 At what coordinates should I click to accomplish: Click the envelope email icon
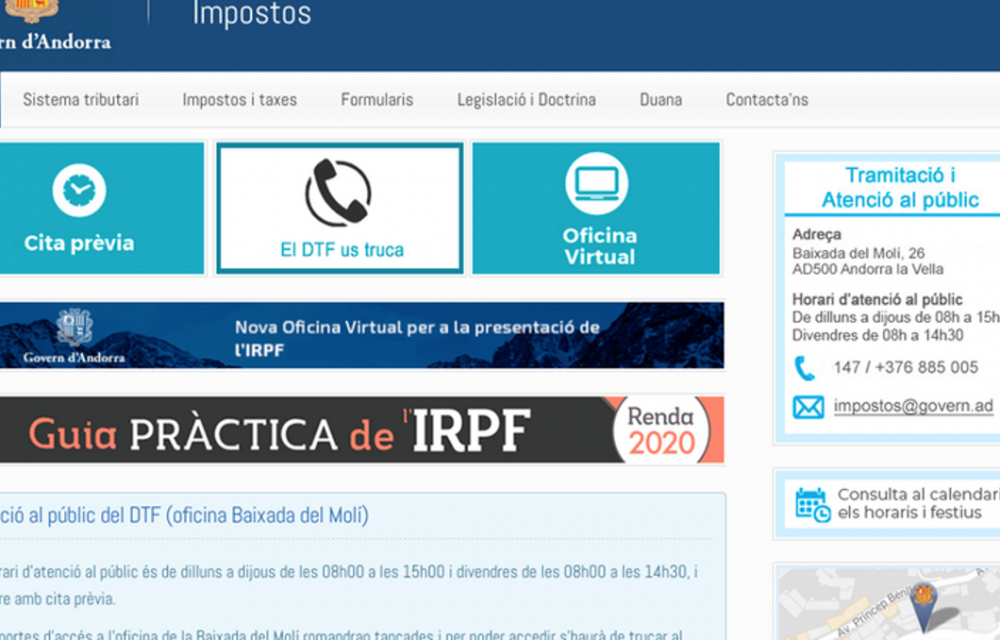pos(807,407)
